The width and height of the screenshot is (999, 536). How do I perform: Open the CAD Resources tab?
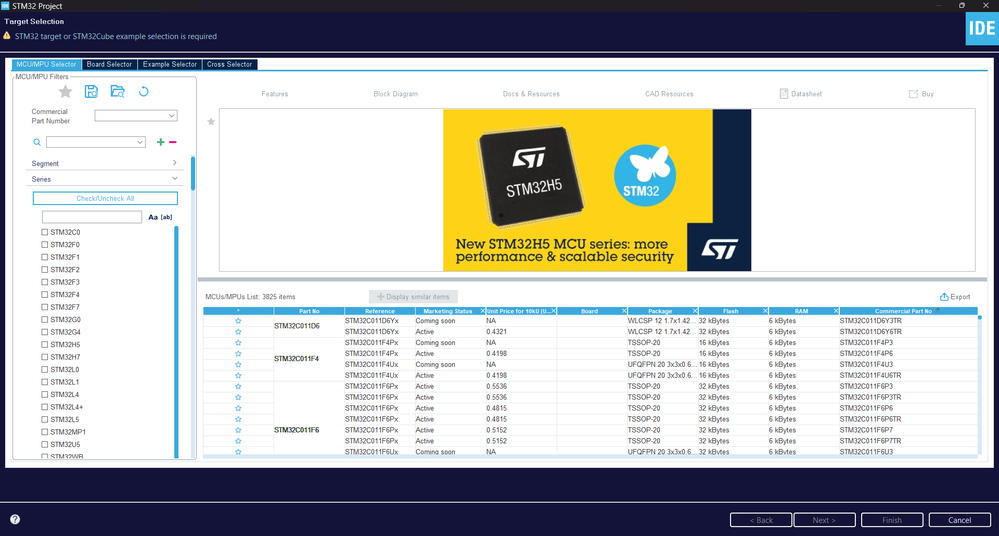[669, 94]
